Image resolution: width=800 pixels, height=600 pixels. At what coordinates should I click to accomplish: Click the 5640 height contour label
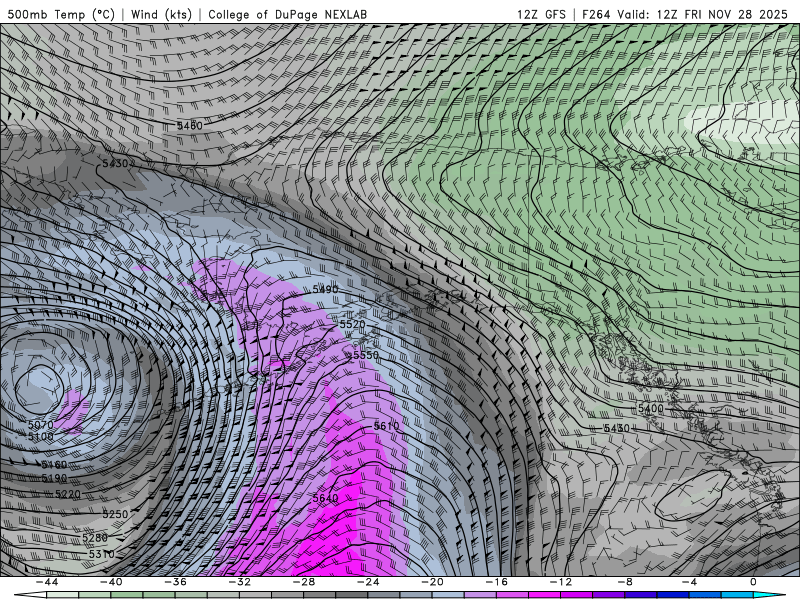pos(325,498)
